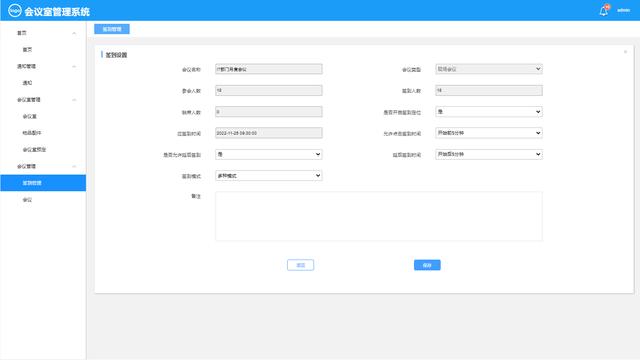Open the 是否允许延后签到 dropdown
Screen dimensions: 640x360
point(269,154)
